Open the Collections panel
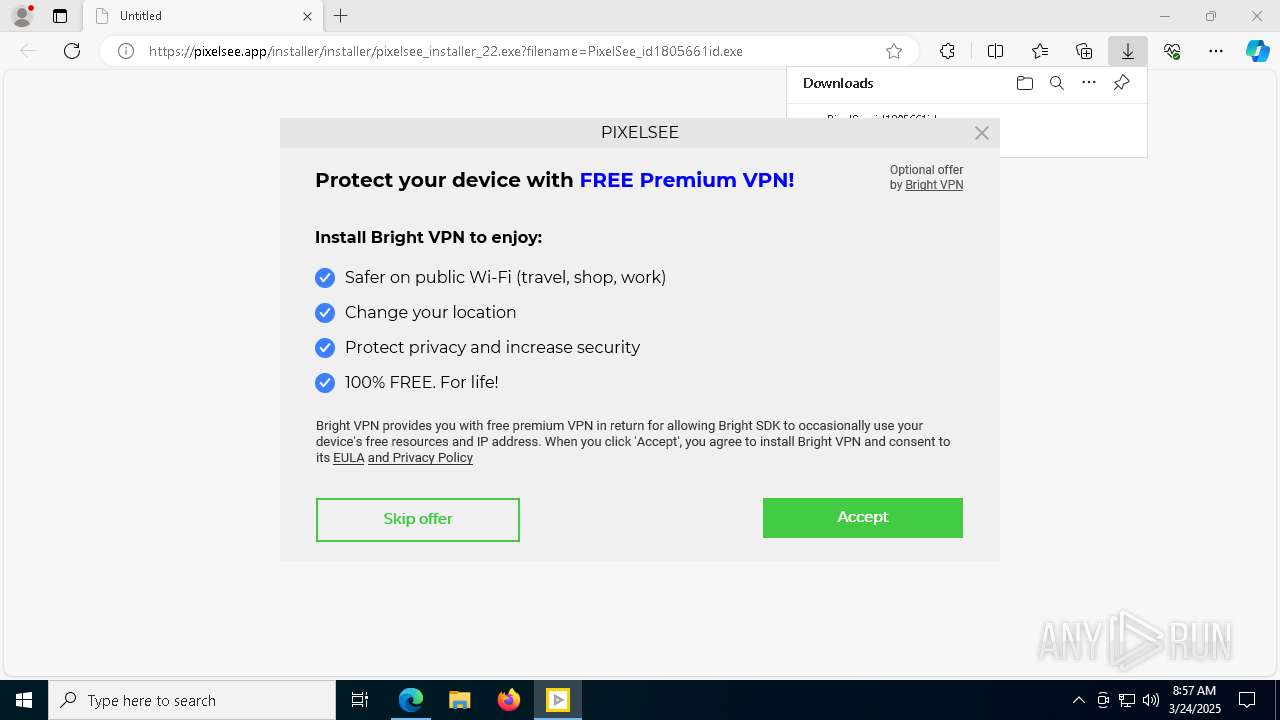This screenshot has height=720, width=1280. [x=1084, y=51]
